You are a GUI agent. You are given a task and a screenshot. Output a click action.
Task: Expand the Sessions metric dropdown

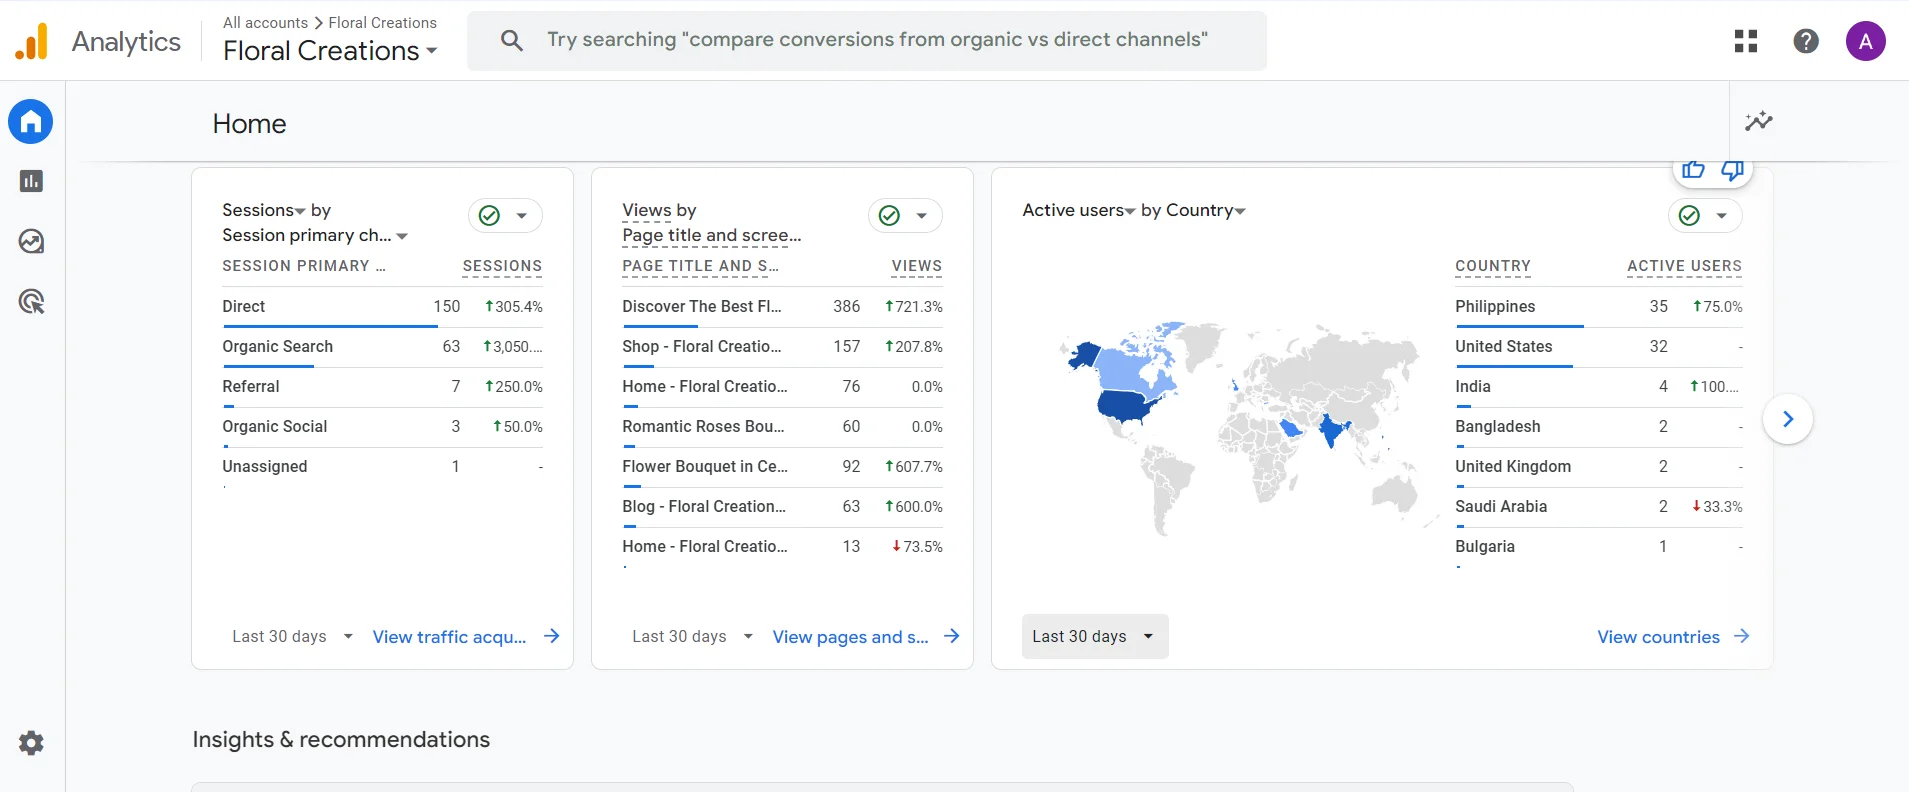[300, 211]
